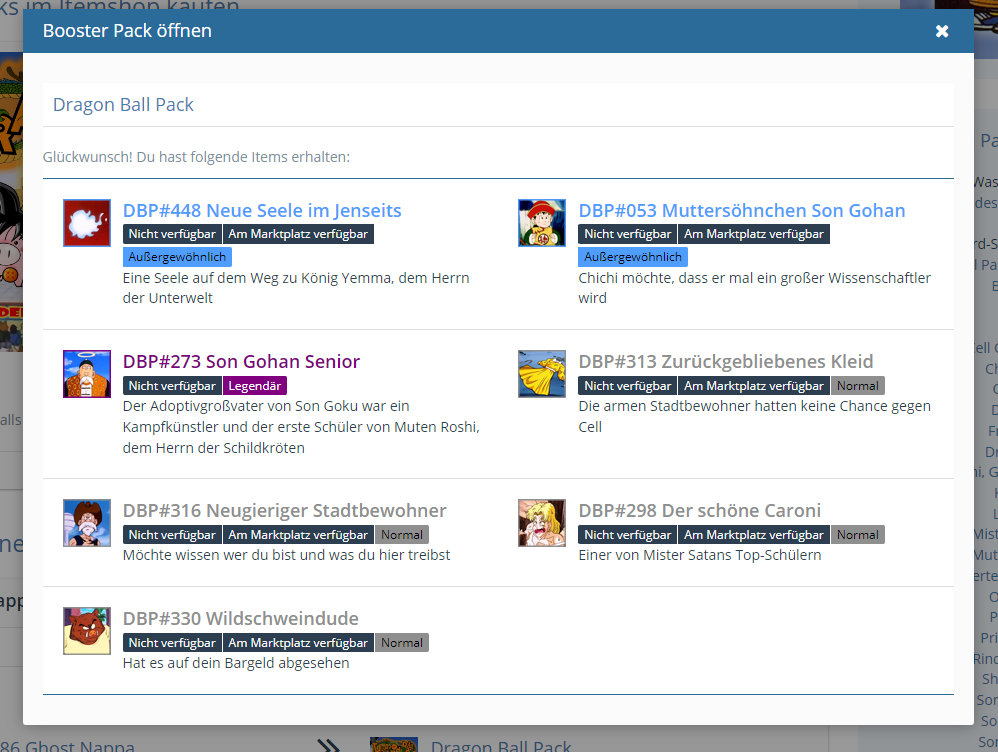This screenshot has height=752, width=998.
Task: Open DBP#053 Muttersöhnchen Son Gohan link
Action: (x=741, y=211)
